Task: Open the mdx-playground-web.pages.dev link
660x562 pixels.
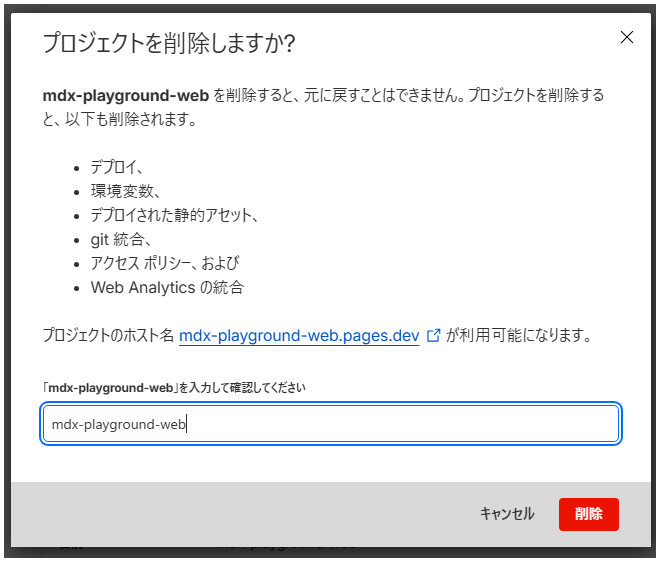Action: (x=299, y=336)
